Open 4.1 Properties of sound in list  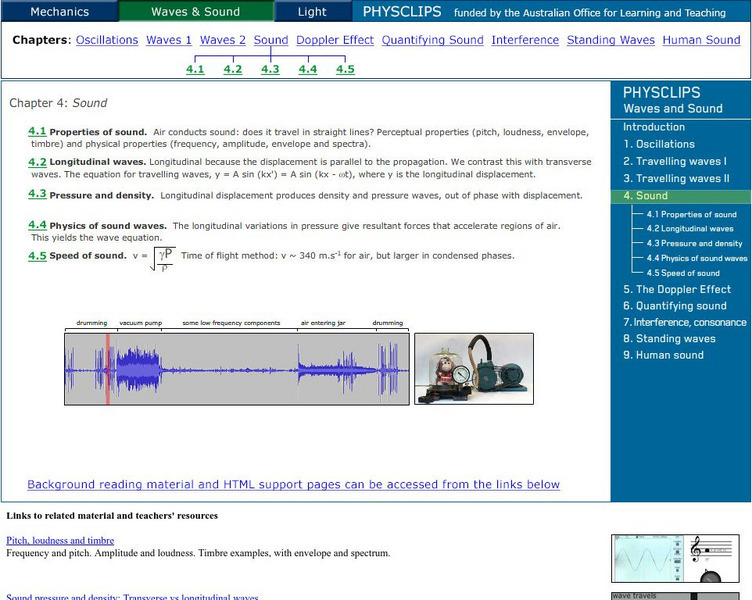pos(37,131)
